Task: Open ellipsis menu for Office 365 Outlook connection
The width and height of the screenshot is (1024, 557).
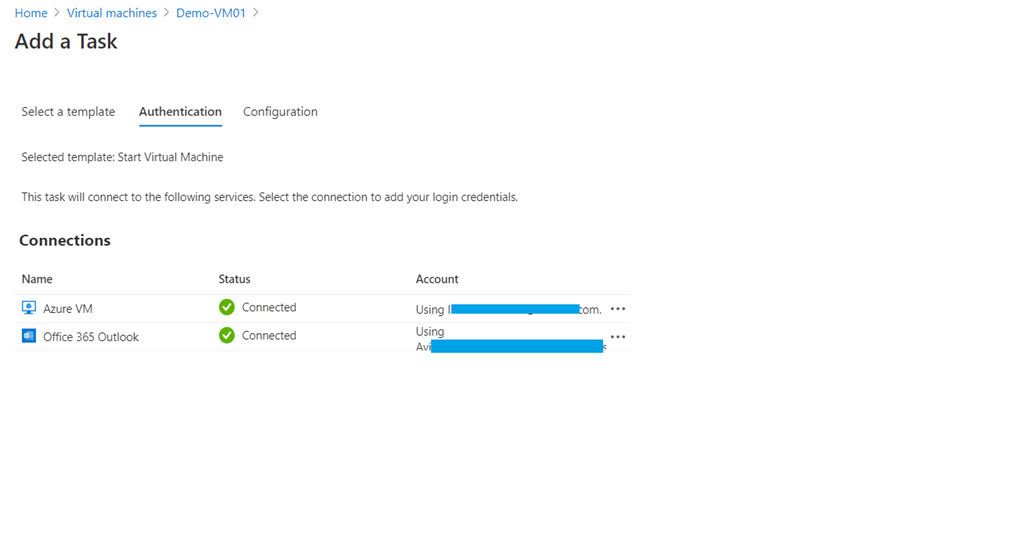Action: pos(618,337)
